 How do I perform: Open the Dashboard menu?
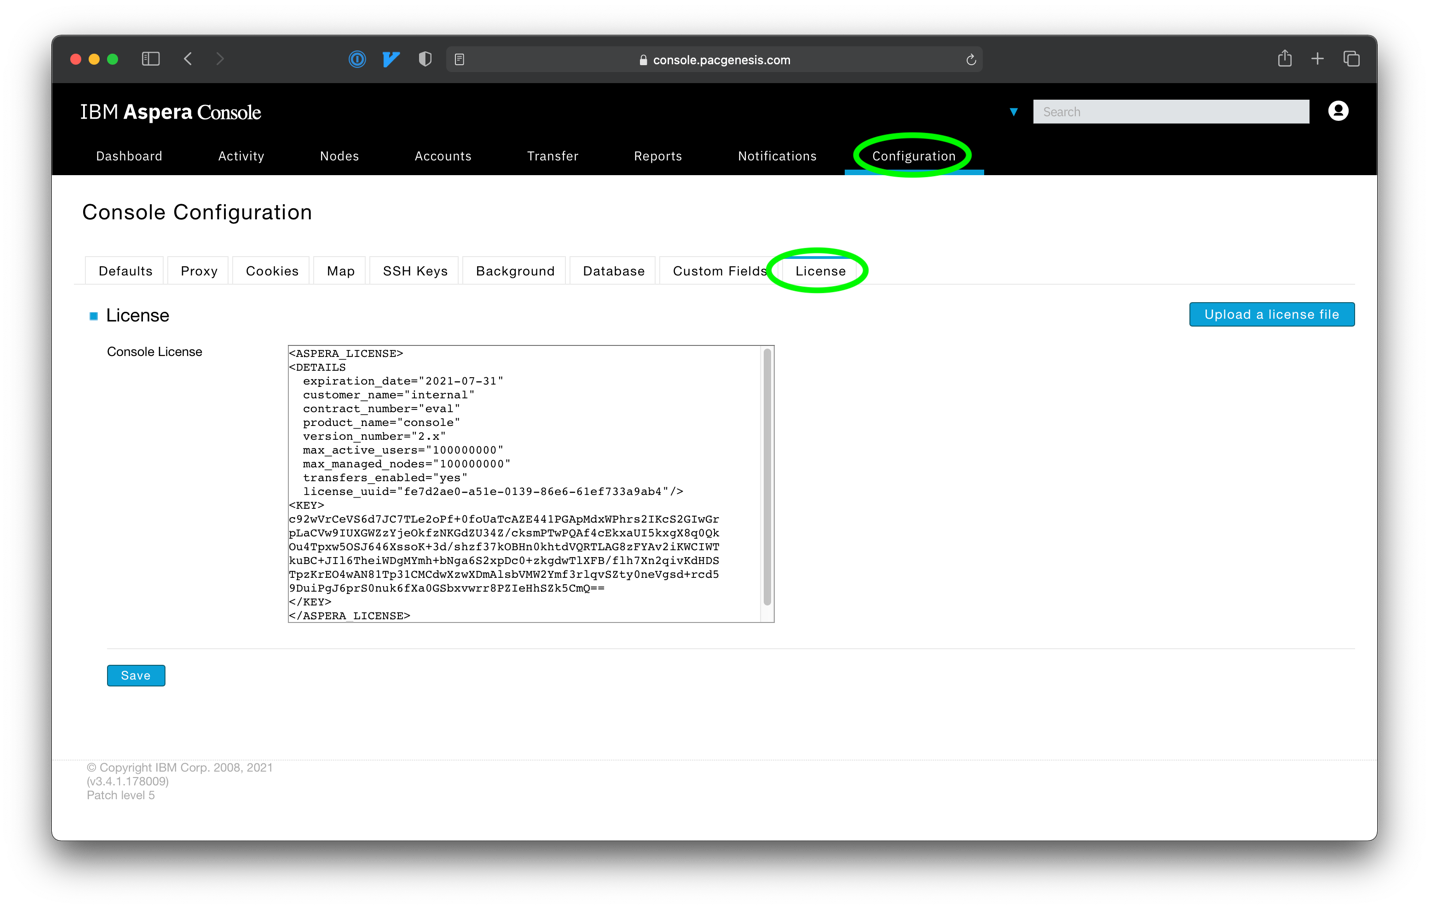click(129, 156)
